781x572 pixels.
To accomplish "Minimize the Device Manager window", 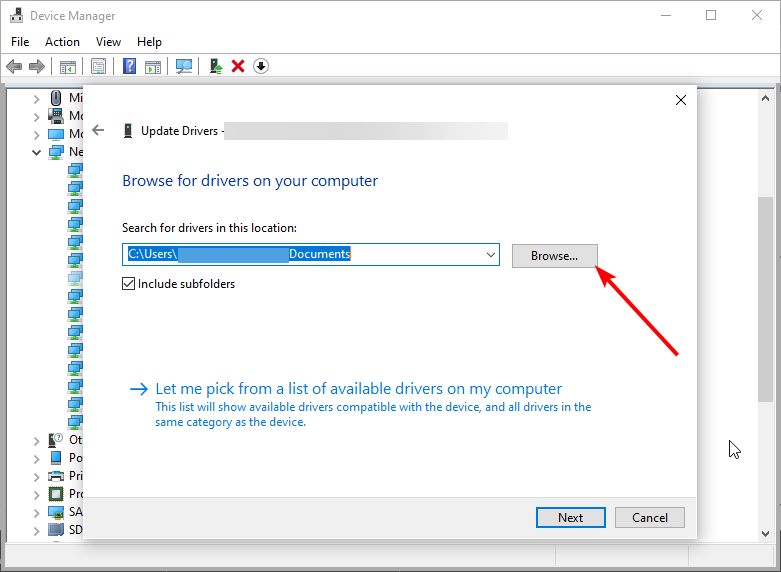I will (666, 15).
